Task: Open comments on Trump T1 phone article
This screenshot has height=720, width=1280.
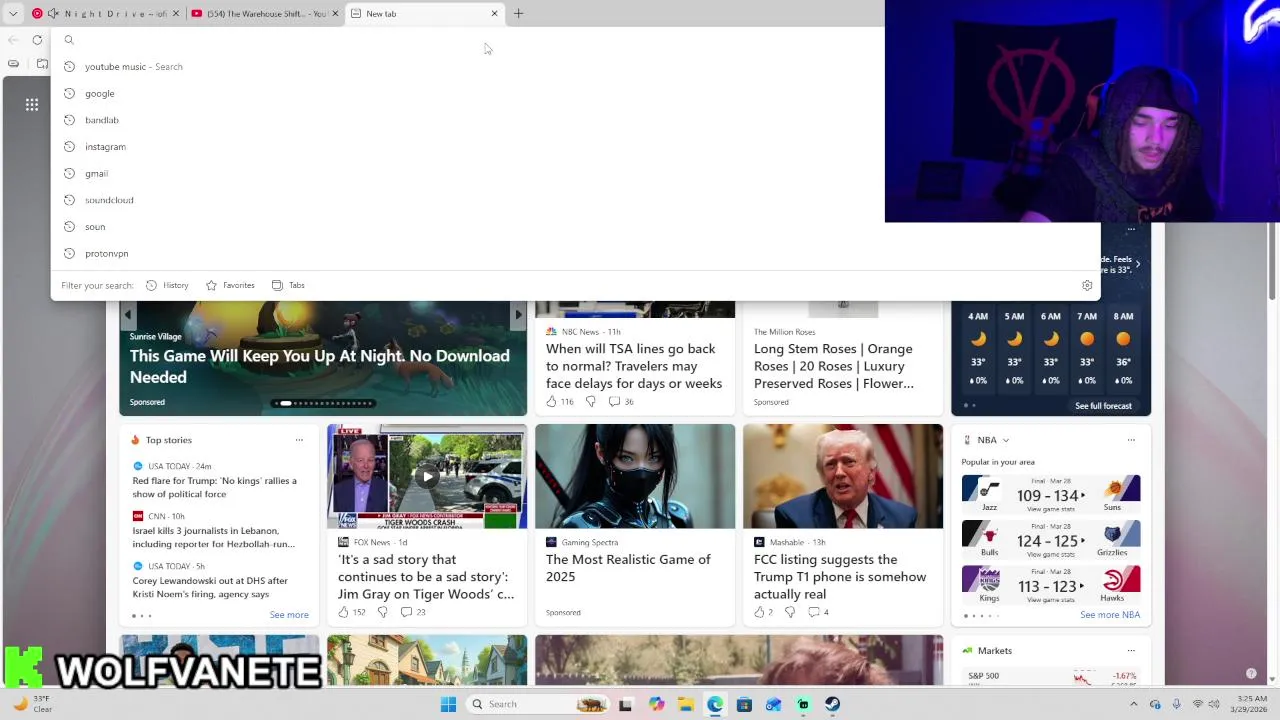Action: (x=818, y=612)
